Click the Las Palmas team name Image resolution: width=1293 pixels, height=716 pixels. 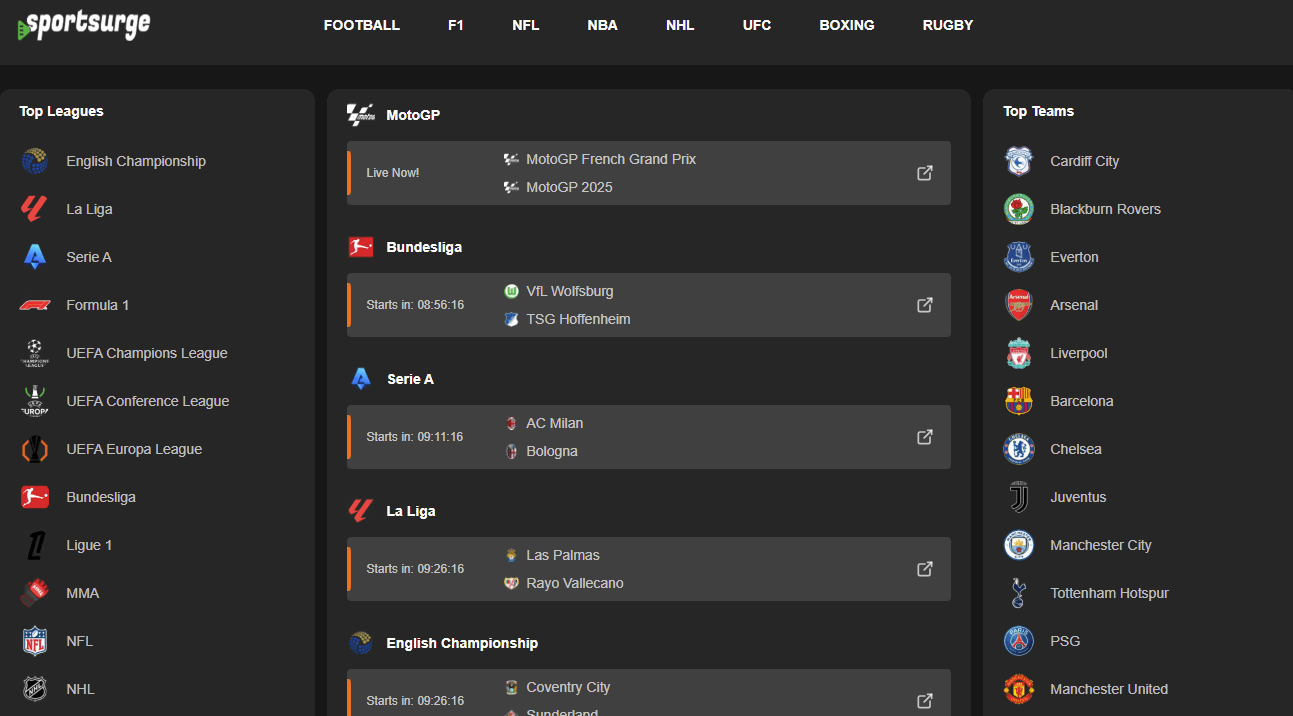[x=563, y=555]
